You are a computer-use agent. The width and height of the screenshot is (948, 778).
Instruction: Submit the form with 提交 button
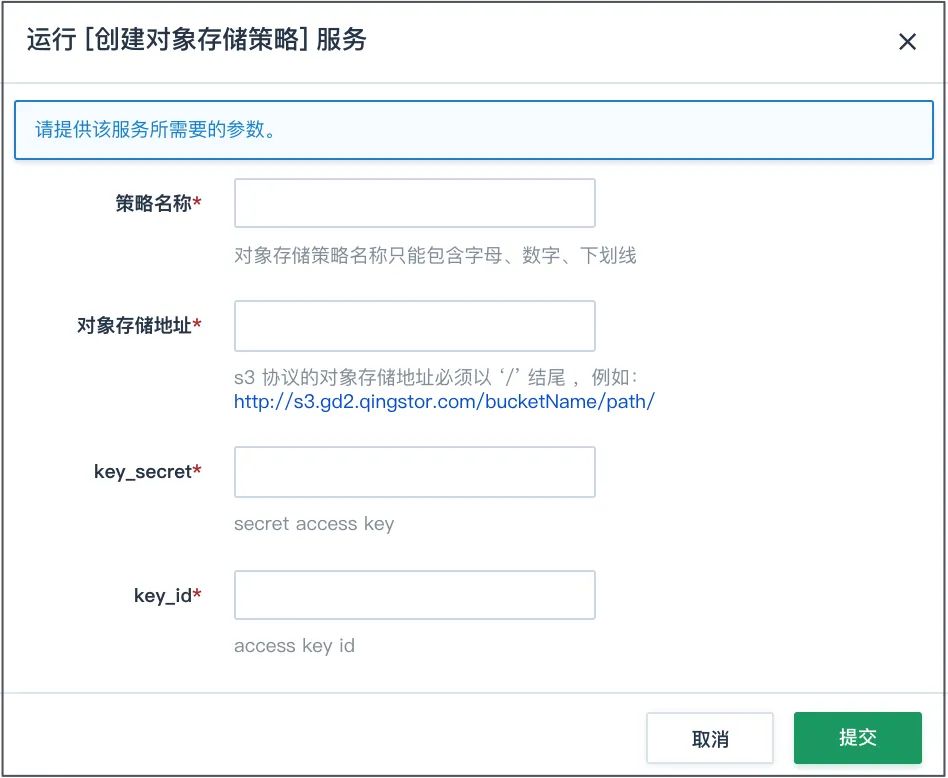coord(857,737)
